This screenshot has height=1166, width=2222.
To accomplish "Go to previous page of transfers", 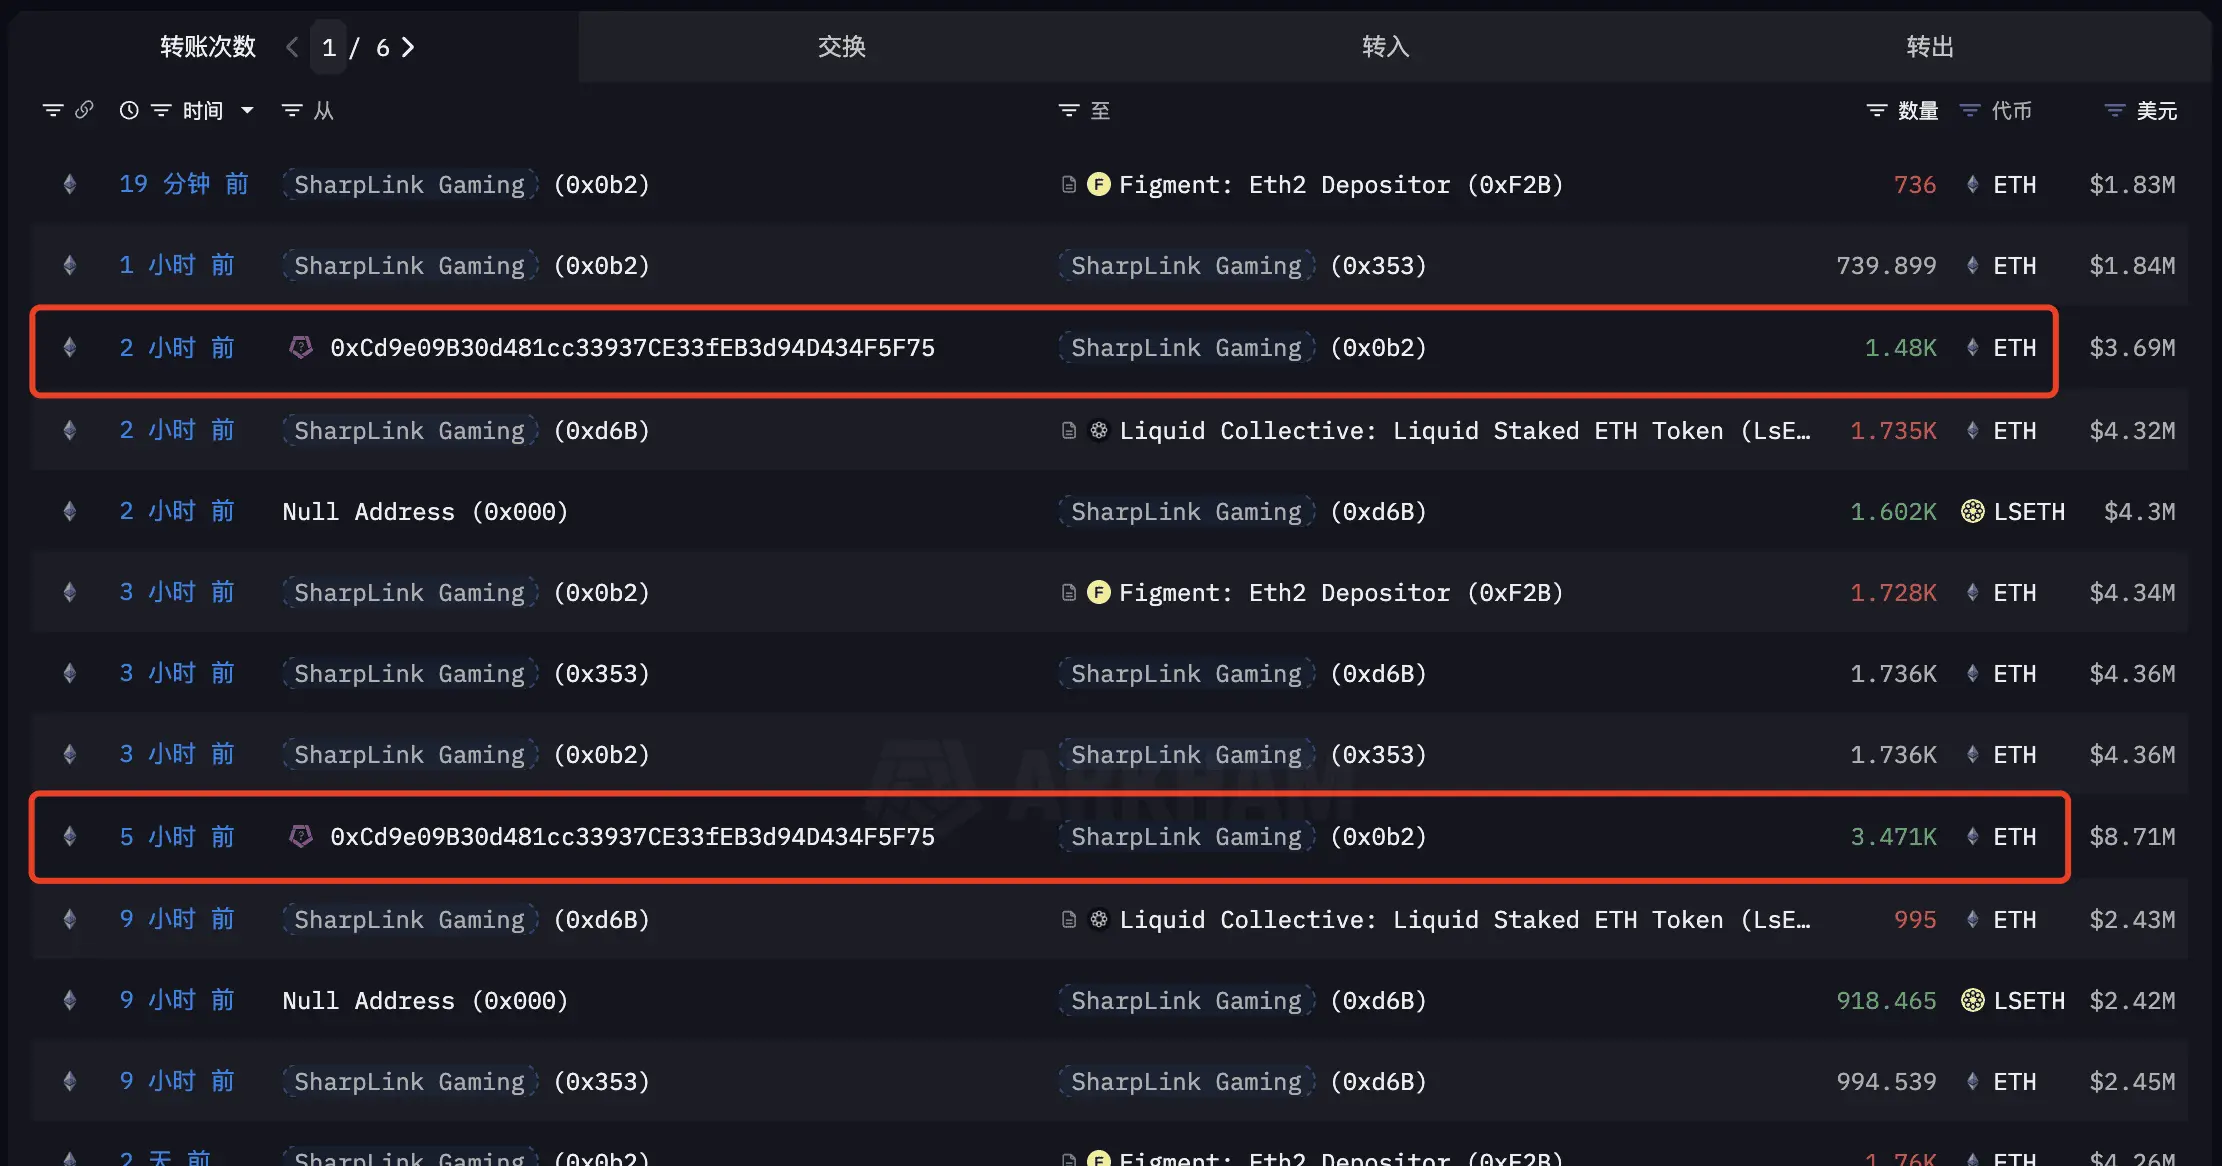I will [x=292, y=47].
